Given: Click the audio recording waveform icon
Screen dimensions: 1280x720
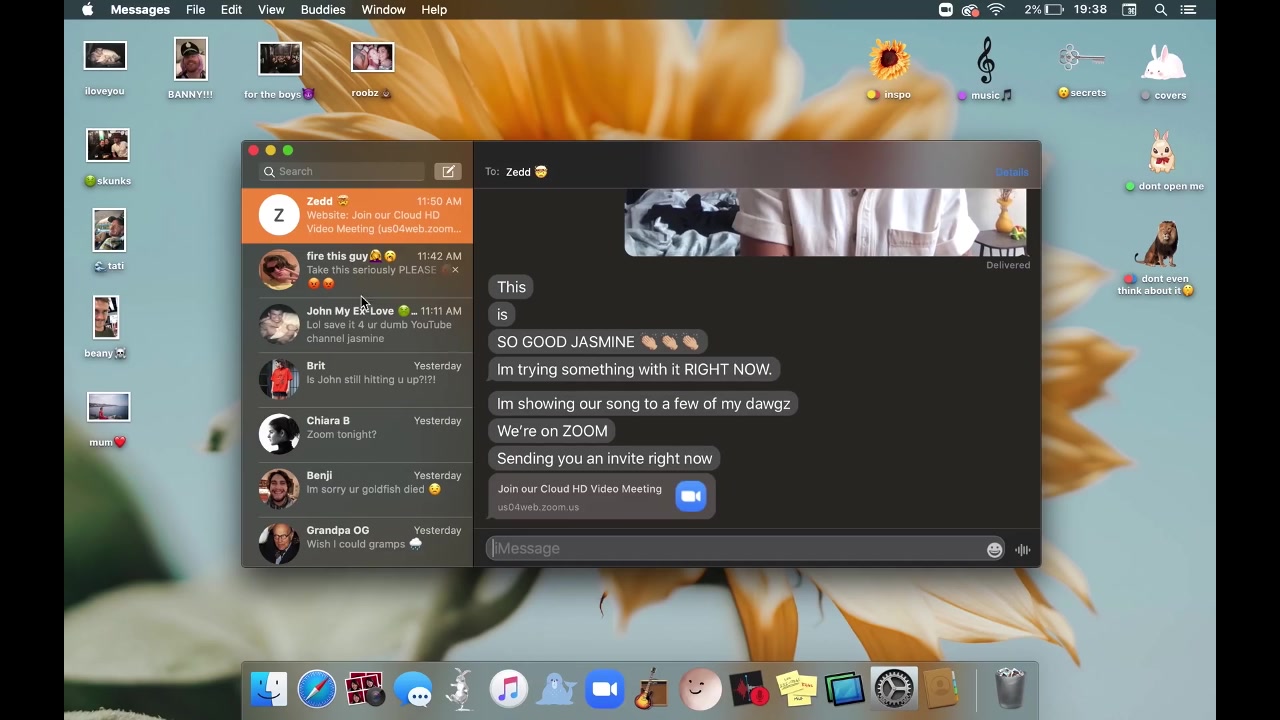Looking at the screenshot, I should (x=1022, y=550).
